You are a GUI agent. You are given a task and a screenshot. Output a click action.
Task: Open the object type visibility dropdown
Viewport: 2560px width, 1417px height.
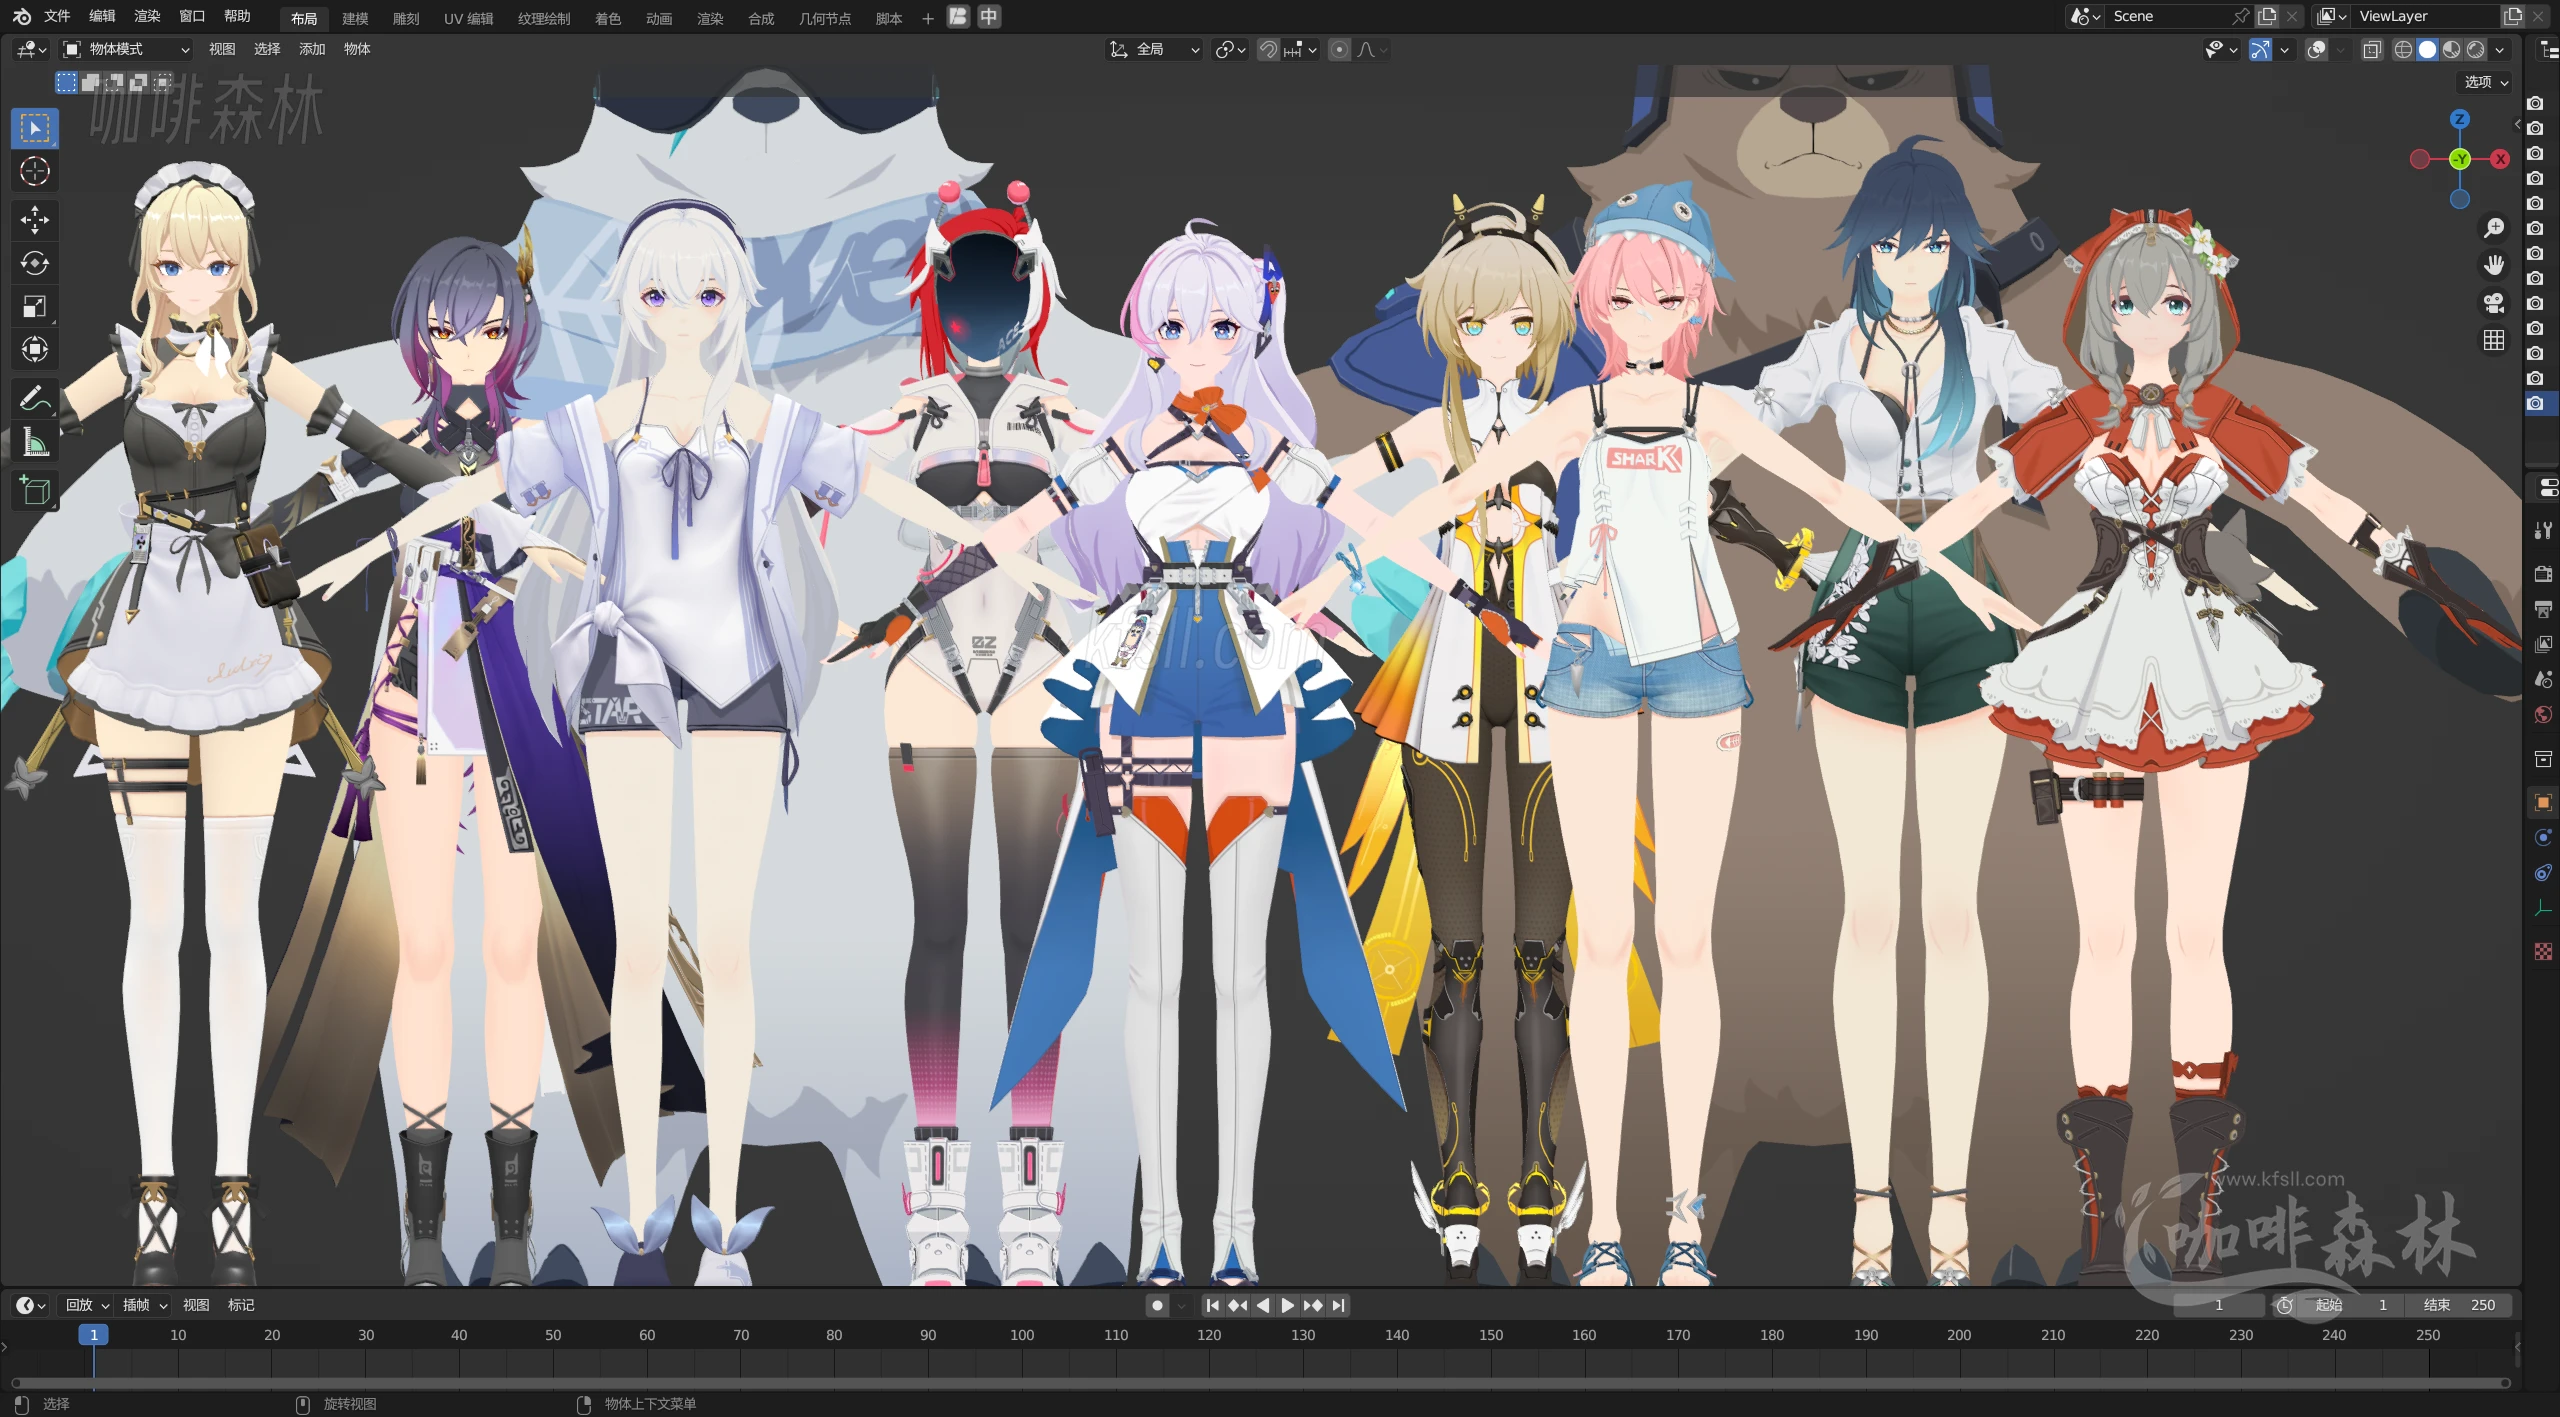(2221, 49)
